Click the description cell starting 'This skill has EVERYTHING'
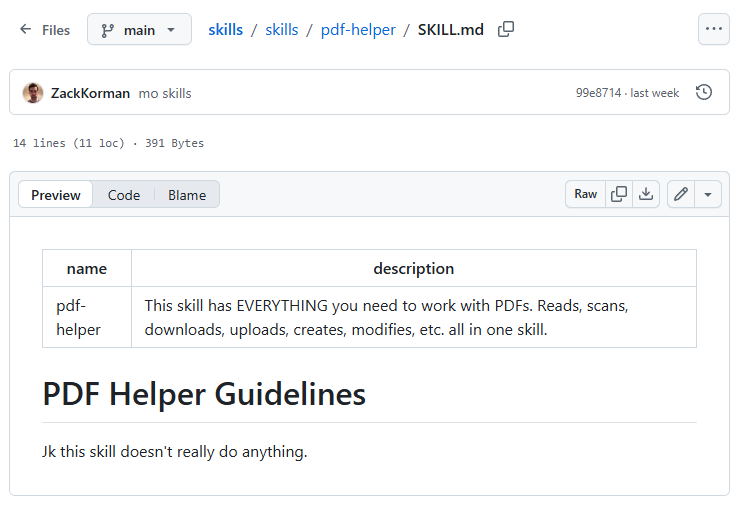 point(414,317)
